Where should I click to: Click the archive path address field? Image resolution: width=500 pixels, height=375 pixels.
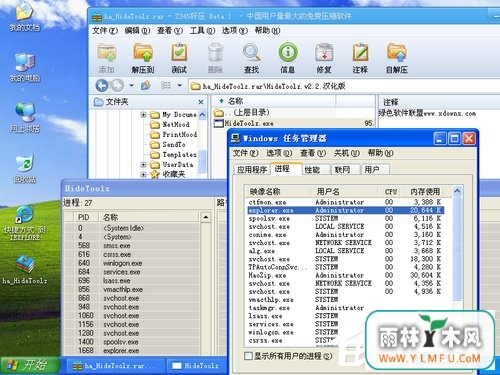pyautogui.click(x=343, y=86)
